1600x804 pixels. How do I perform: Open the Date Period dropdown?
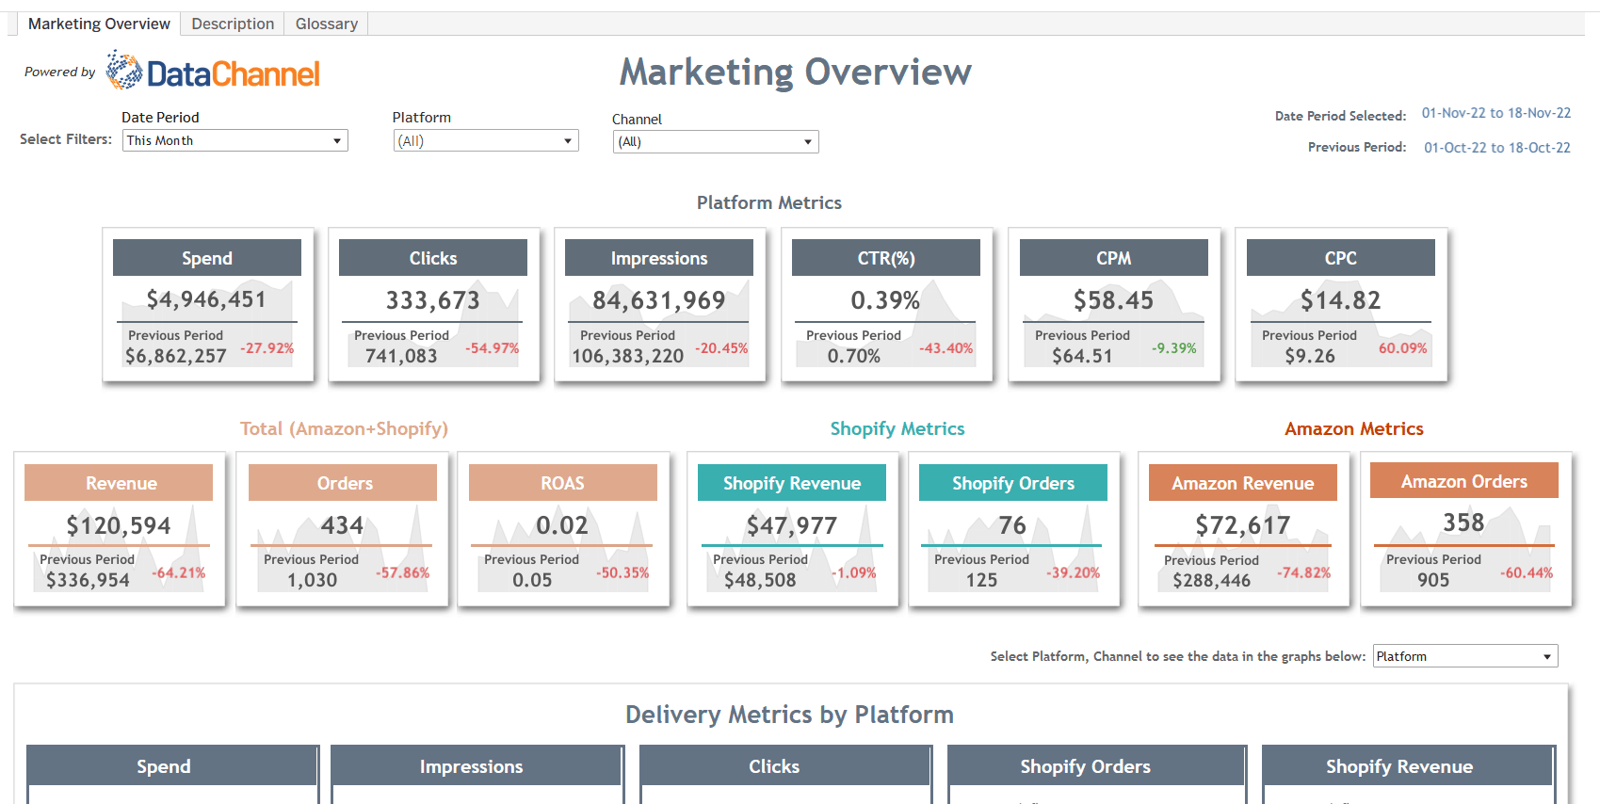click(234, 141)
